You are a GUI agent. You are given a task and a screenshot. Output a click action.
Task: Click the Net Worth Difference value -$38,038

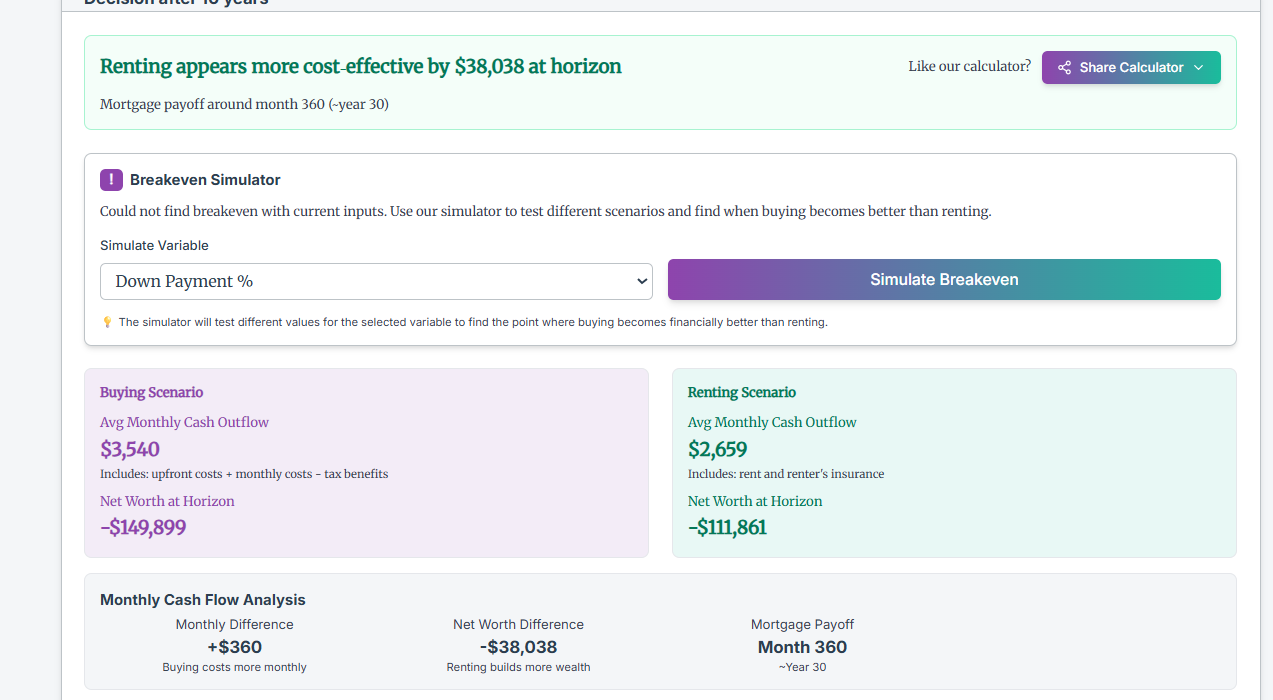(518, 647)
